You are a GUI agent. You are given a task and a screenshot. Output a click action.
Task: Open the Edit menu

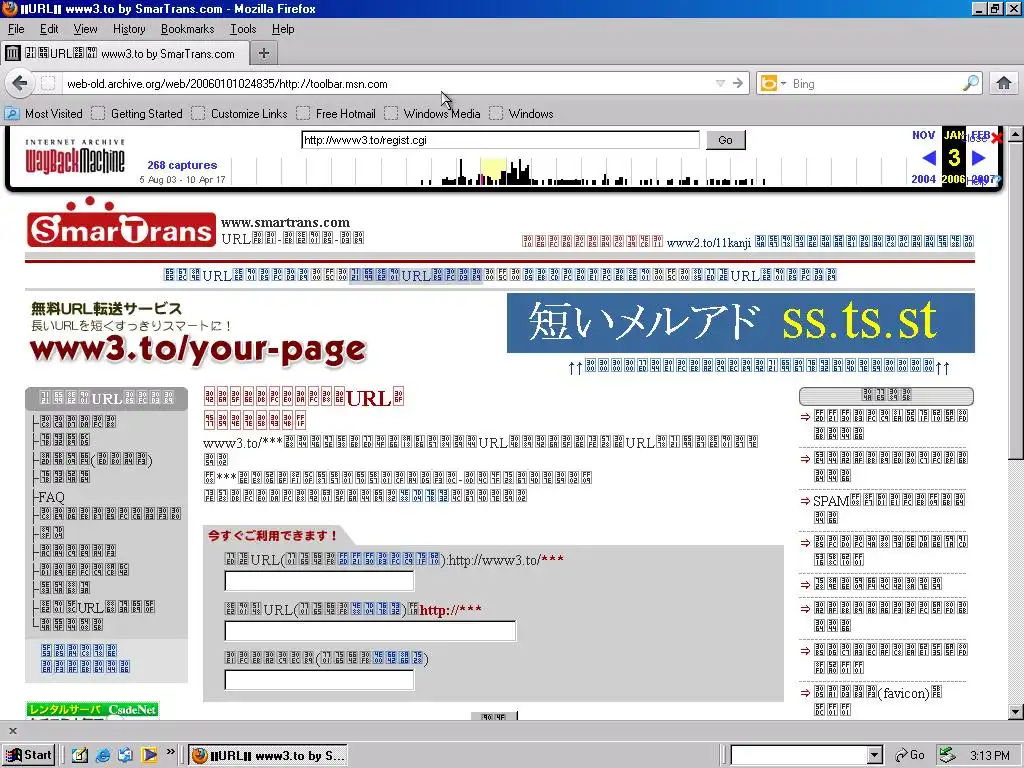pyautogui.click(x=49, y=29)
